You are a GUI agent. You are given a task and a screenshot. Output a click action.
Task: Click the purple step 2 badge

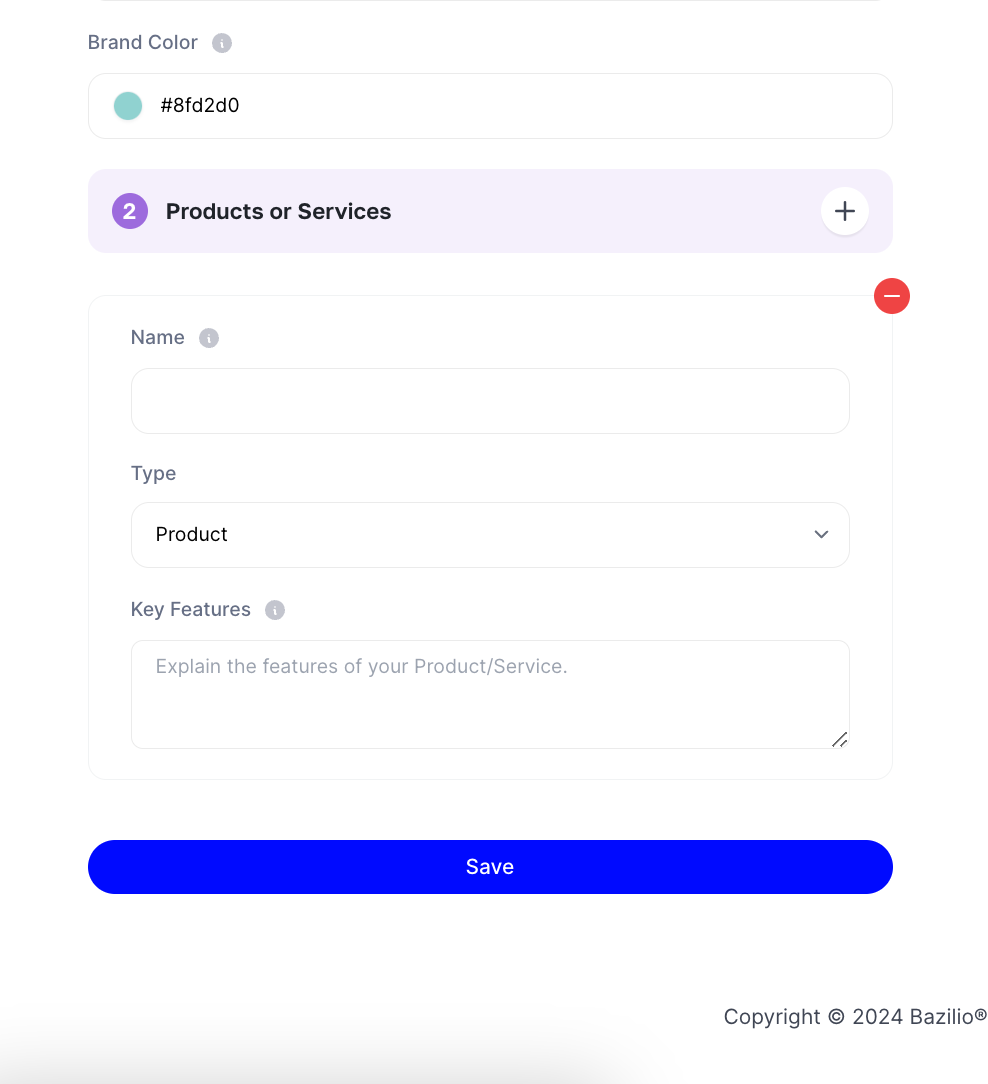point(130,212)
